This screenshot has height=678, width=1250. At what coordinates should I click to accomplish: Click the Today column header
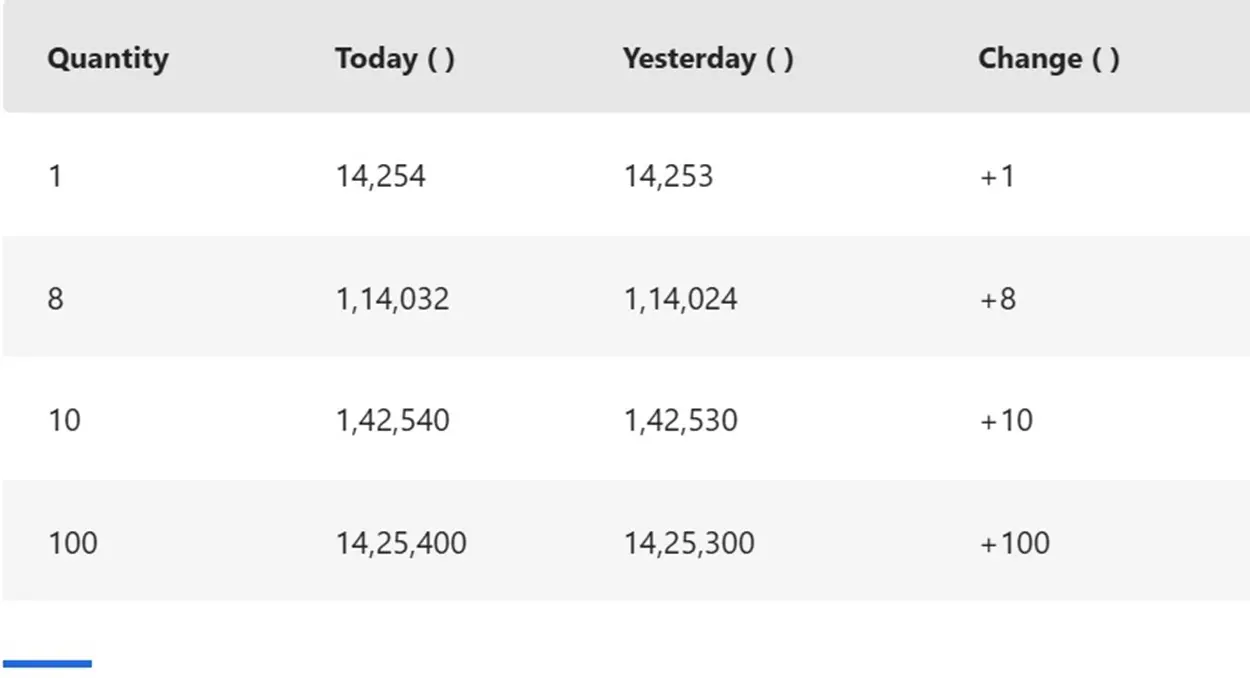(395, 58)
